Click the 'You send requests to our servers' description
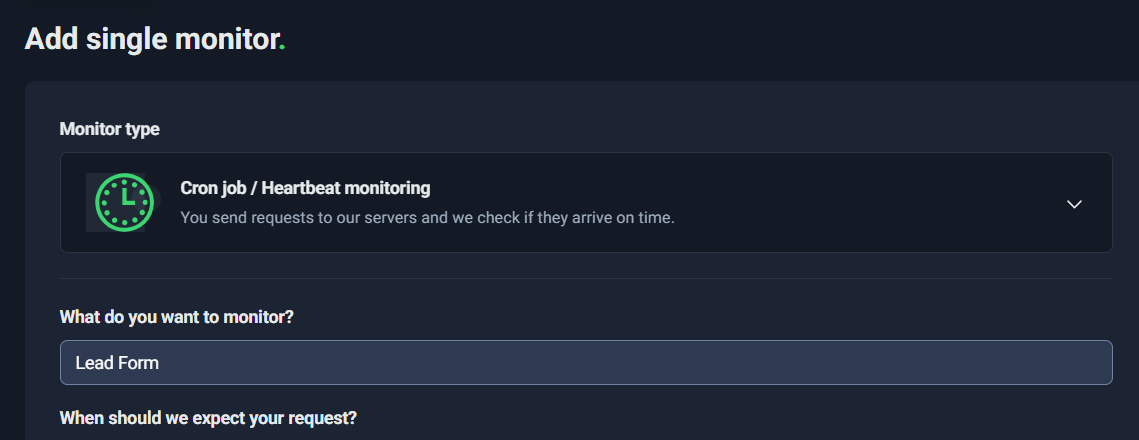 pyautogui.click(x=427, y=217)
